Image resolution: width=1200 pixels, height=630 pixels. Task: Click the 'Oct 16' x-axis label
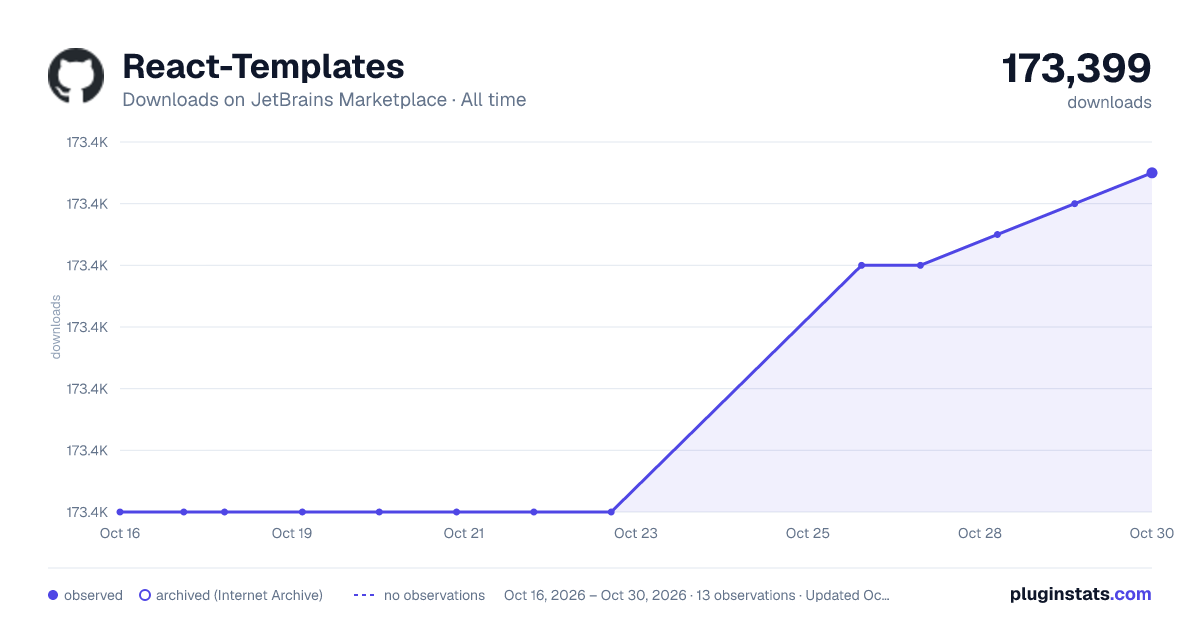[120, 533]
